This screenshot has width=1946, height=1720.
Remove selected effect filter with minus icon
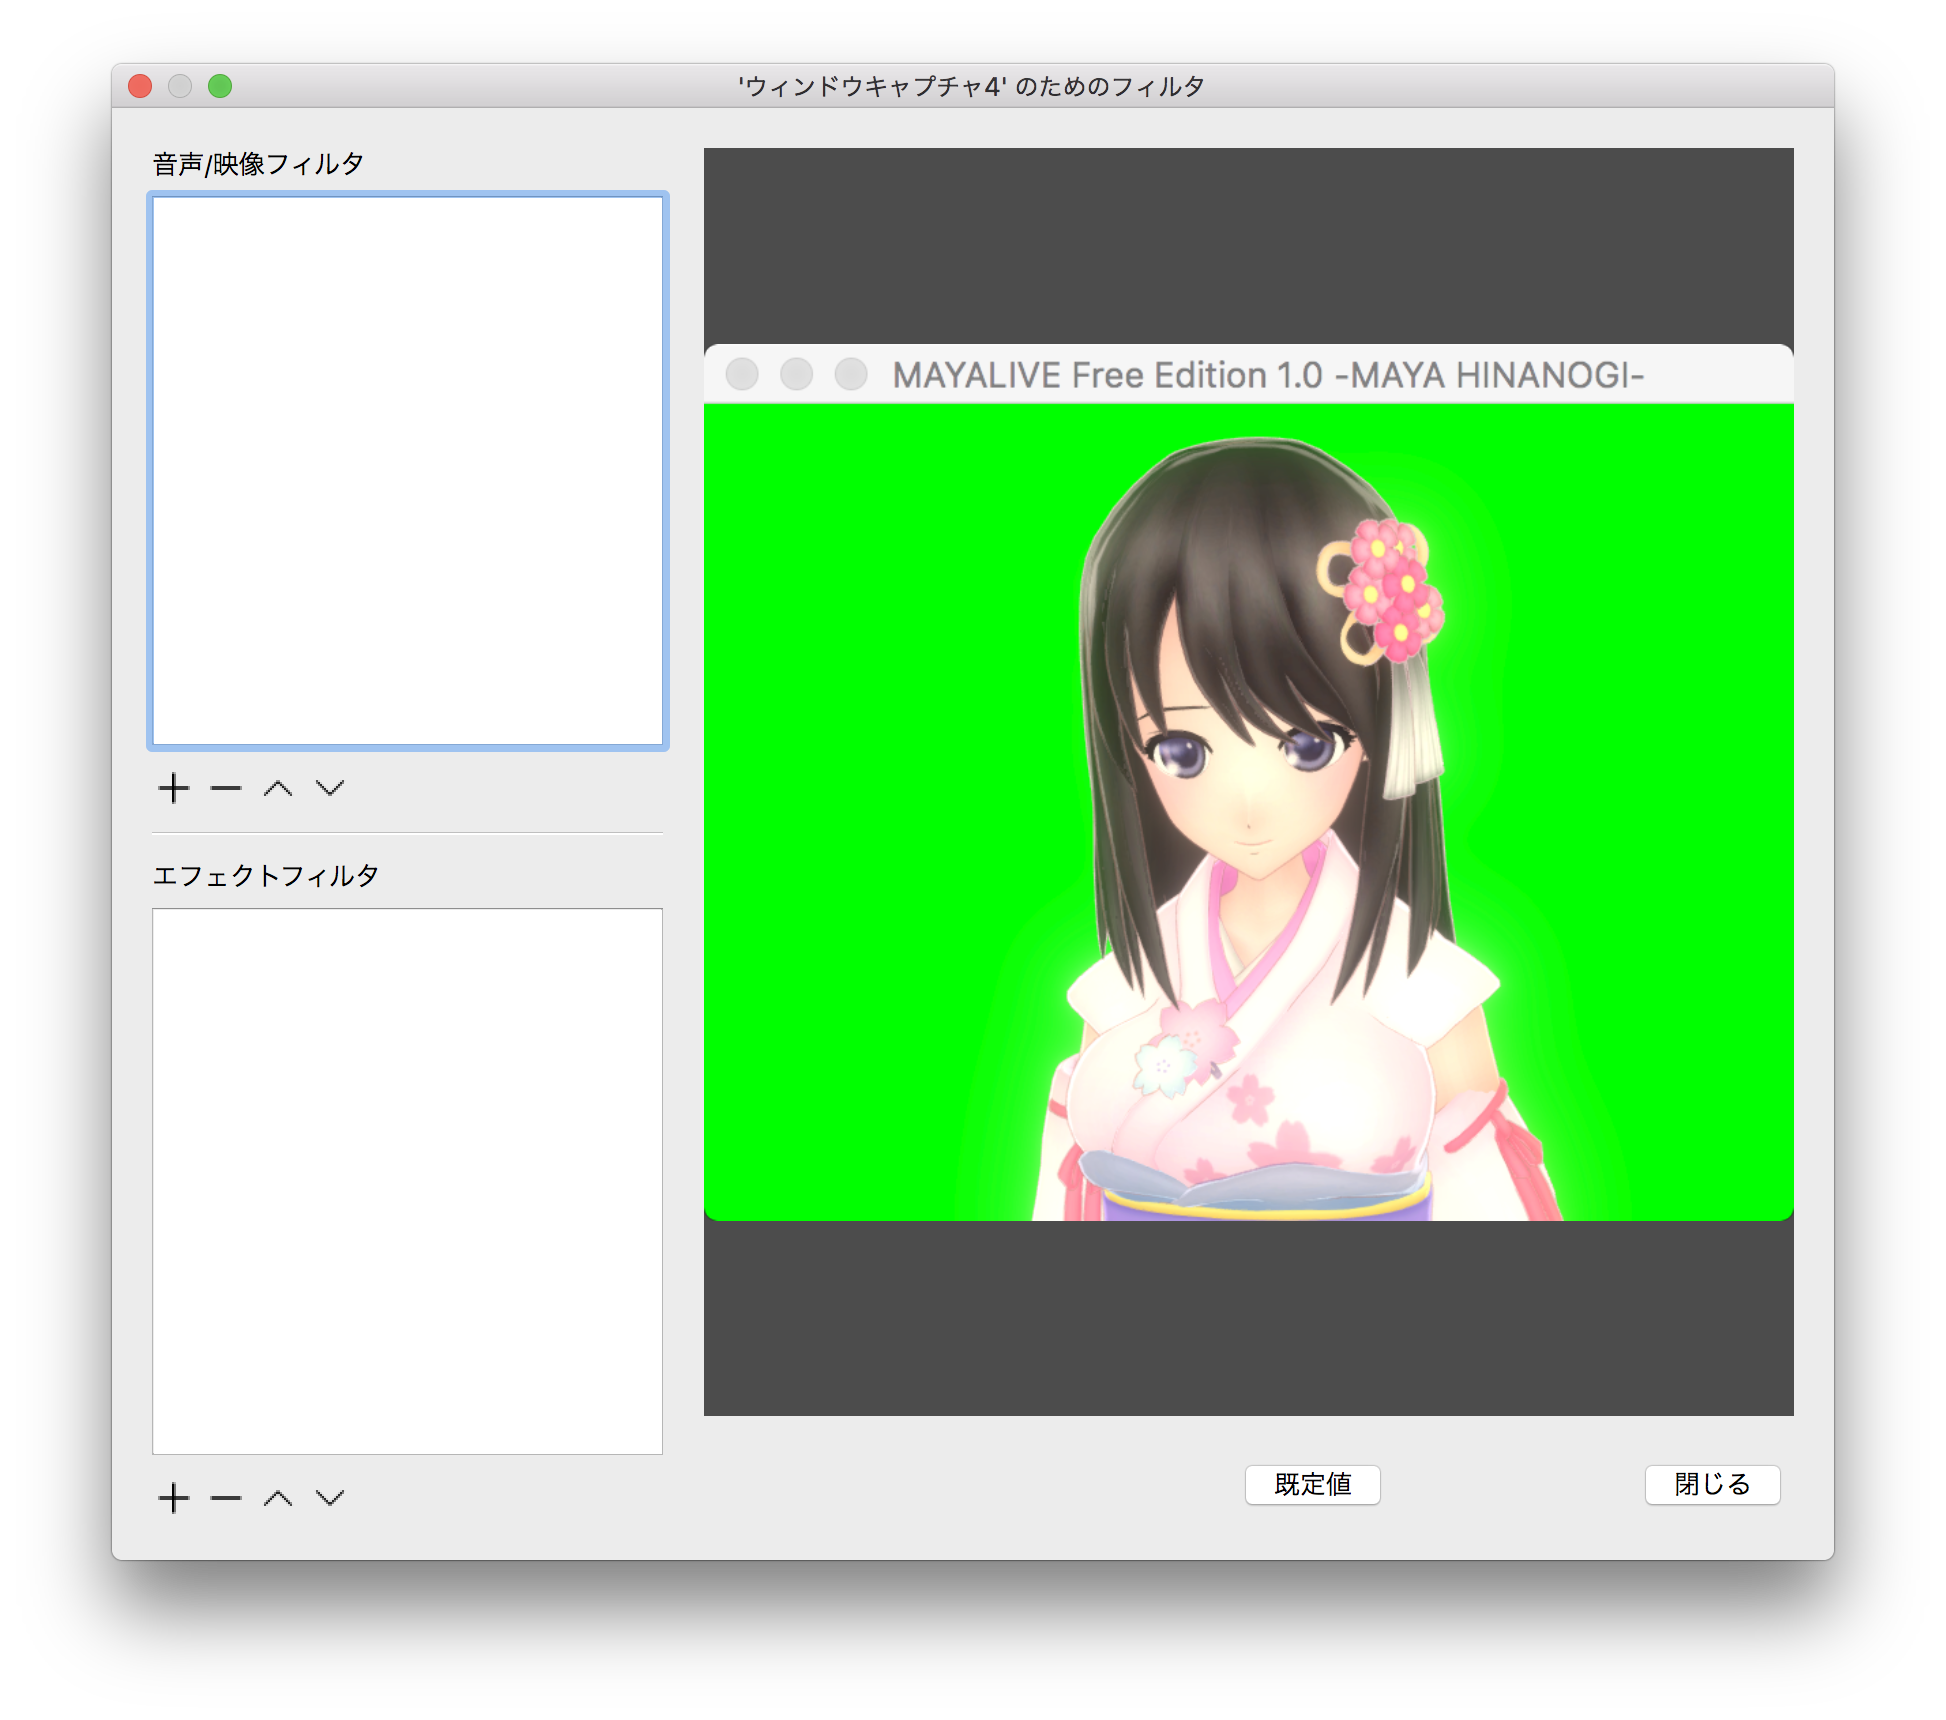pyautogui.click(x=226, y=1497)
